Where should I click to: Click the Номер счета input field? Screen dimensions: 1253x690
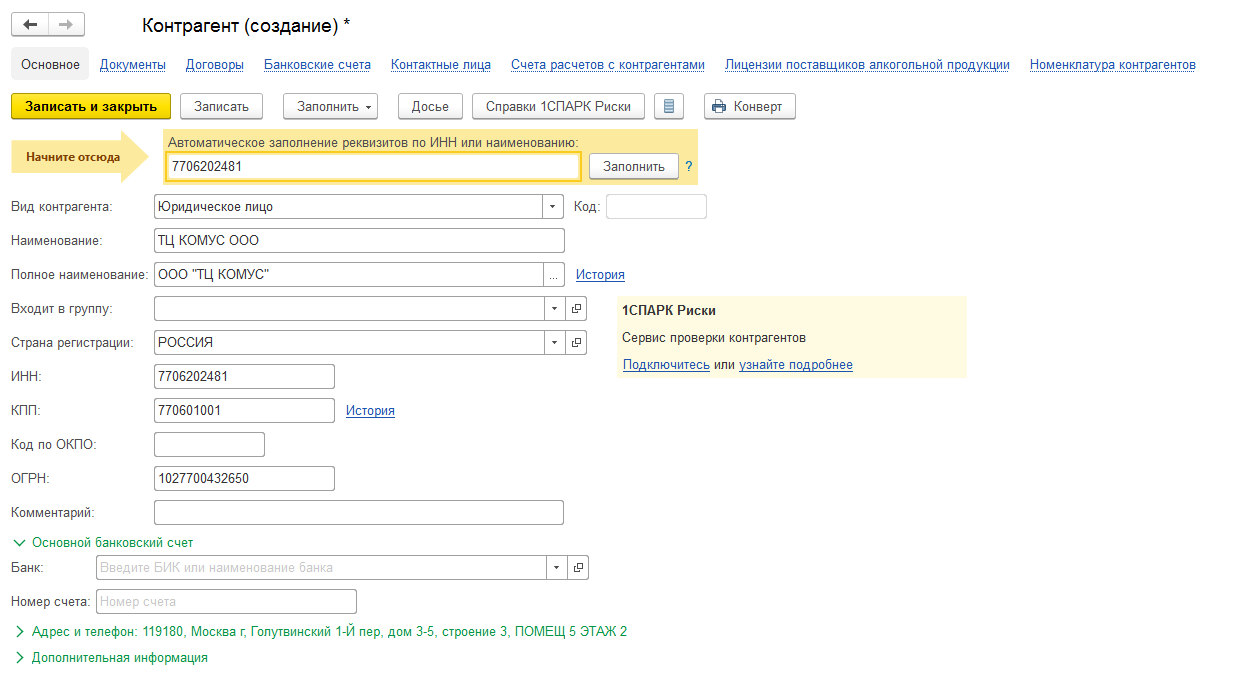(226, 602)
